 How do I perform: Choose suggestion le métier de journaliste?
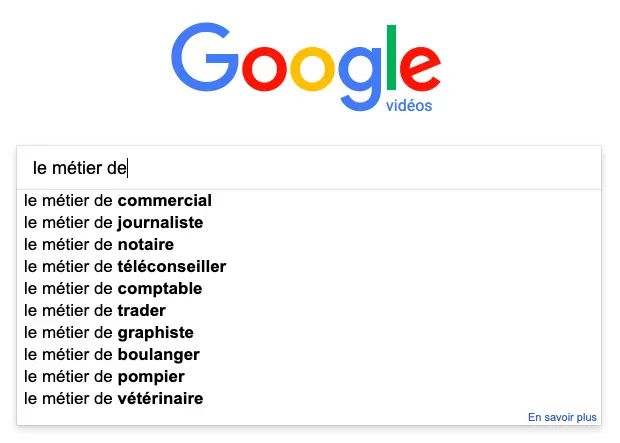point(309,223)
